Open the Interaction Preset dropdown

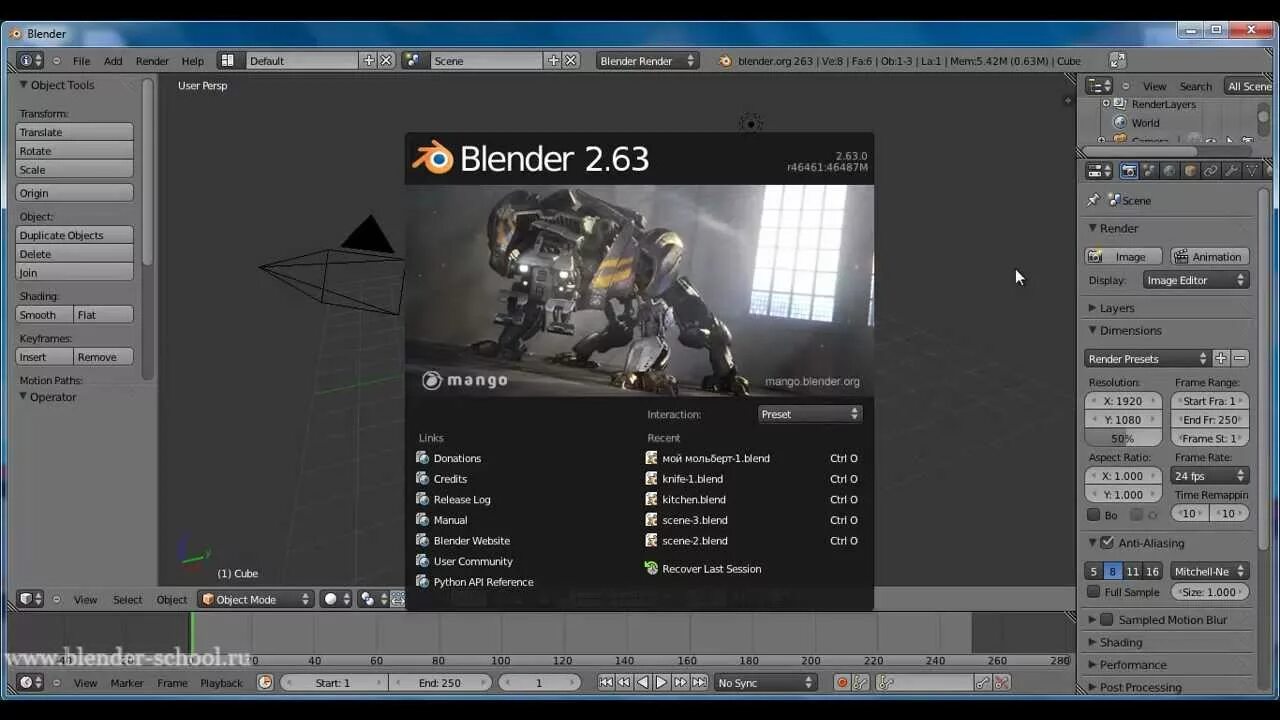coord(810,414)
